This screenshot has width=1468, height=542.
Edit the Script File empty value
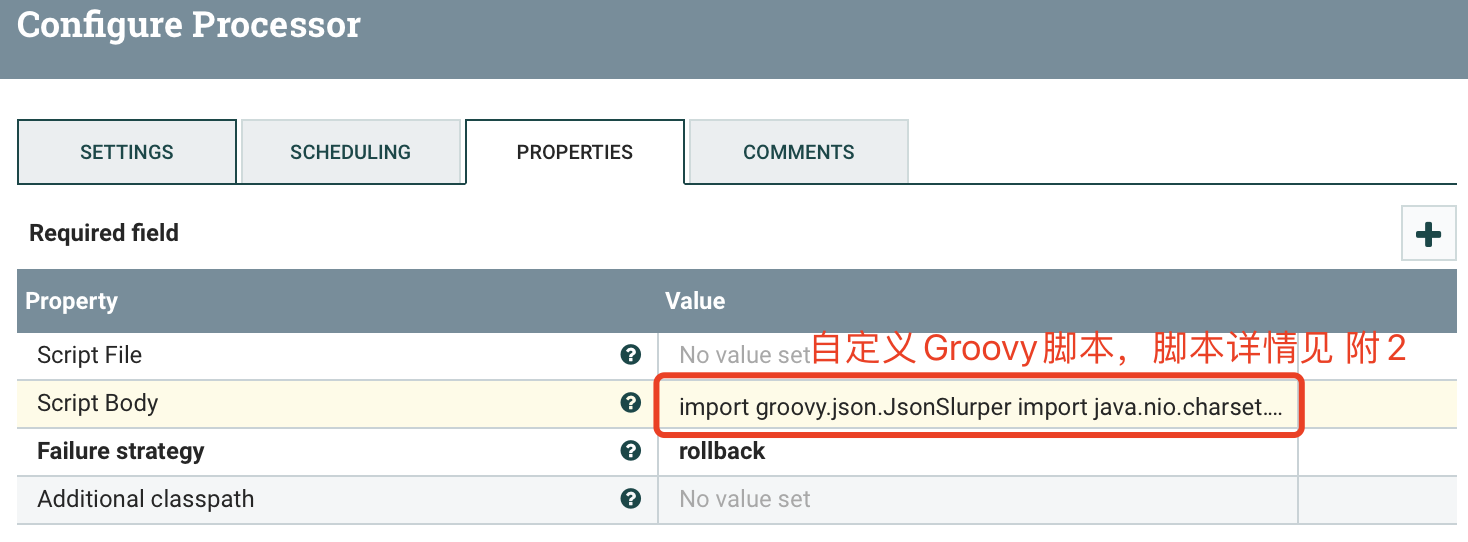pyautogui.click(x=978, y=355)
